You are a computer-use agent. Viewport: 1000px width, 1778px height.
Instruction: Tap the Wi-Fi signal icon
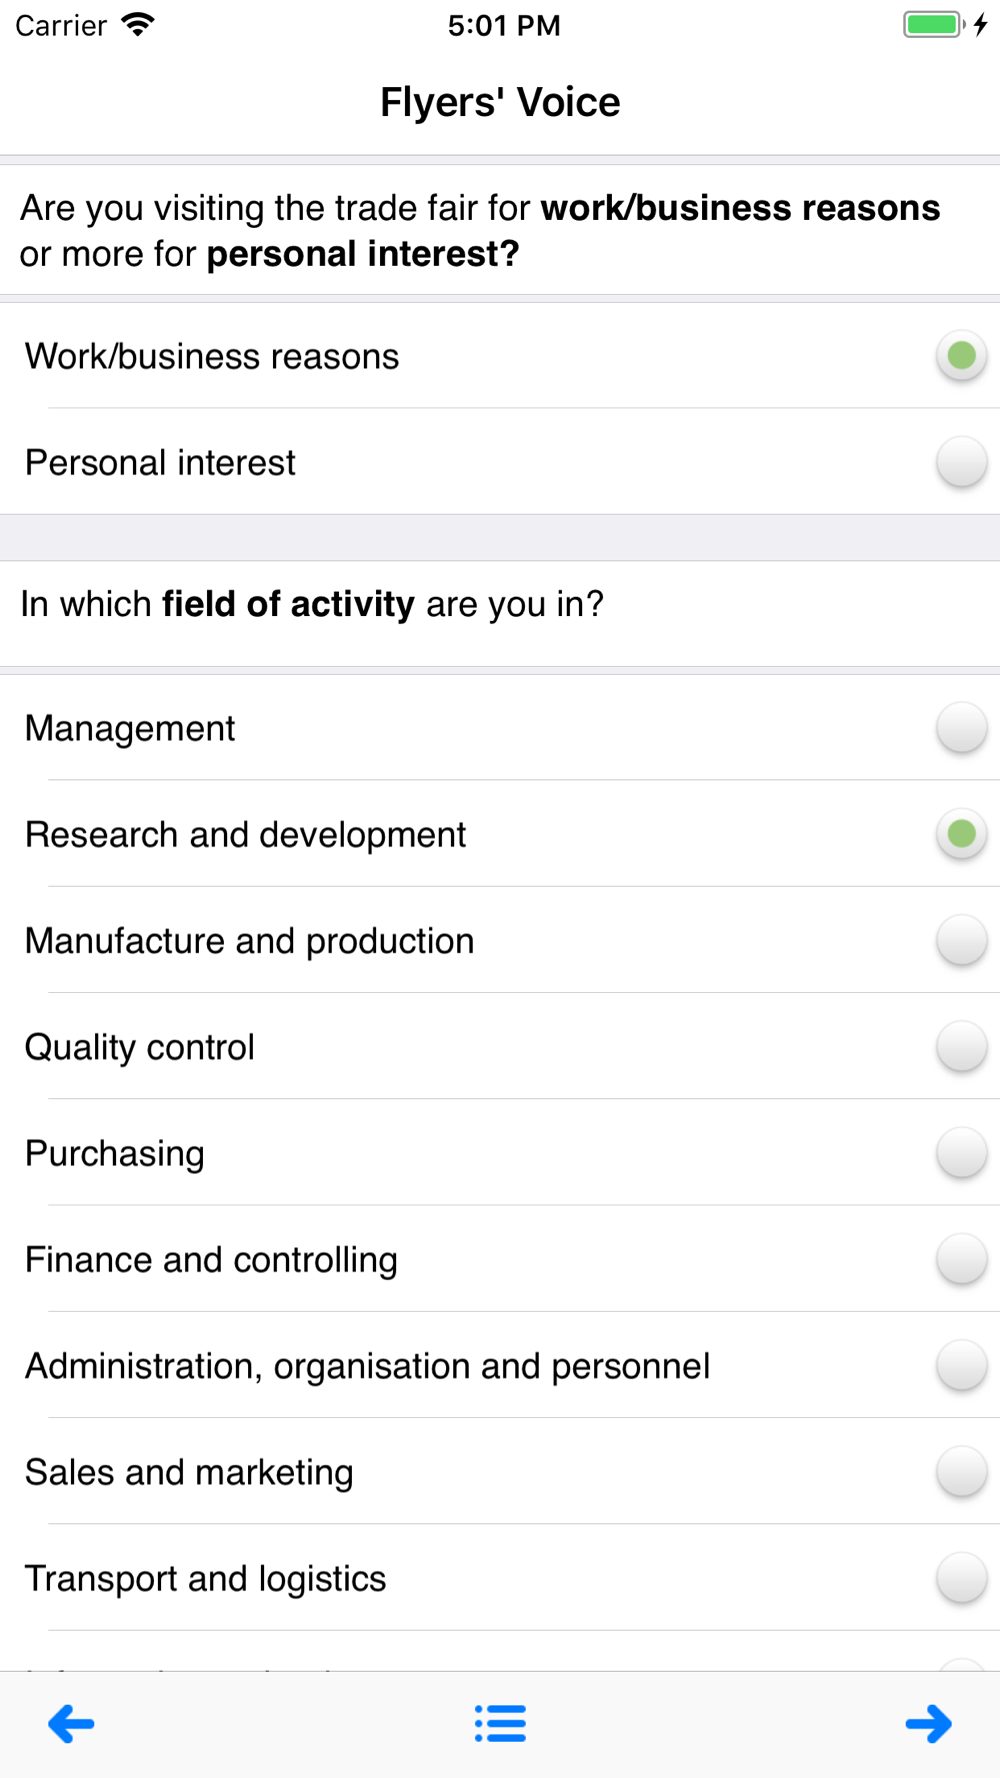coord(138,25)
